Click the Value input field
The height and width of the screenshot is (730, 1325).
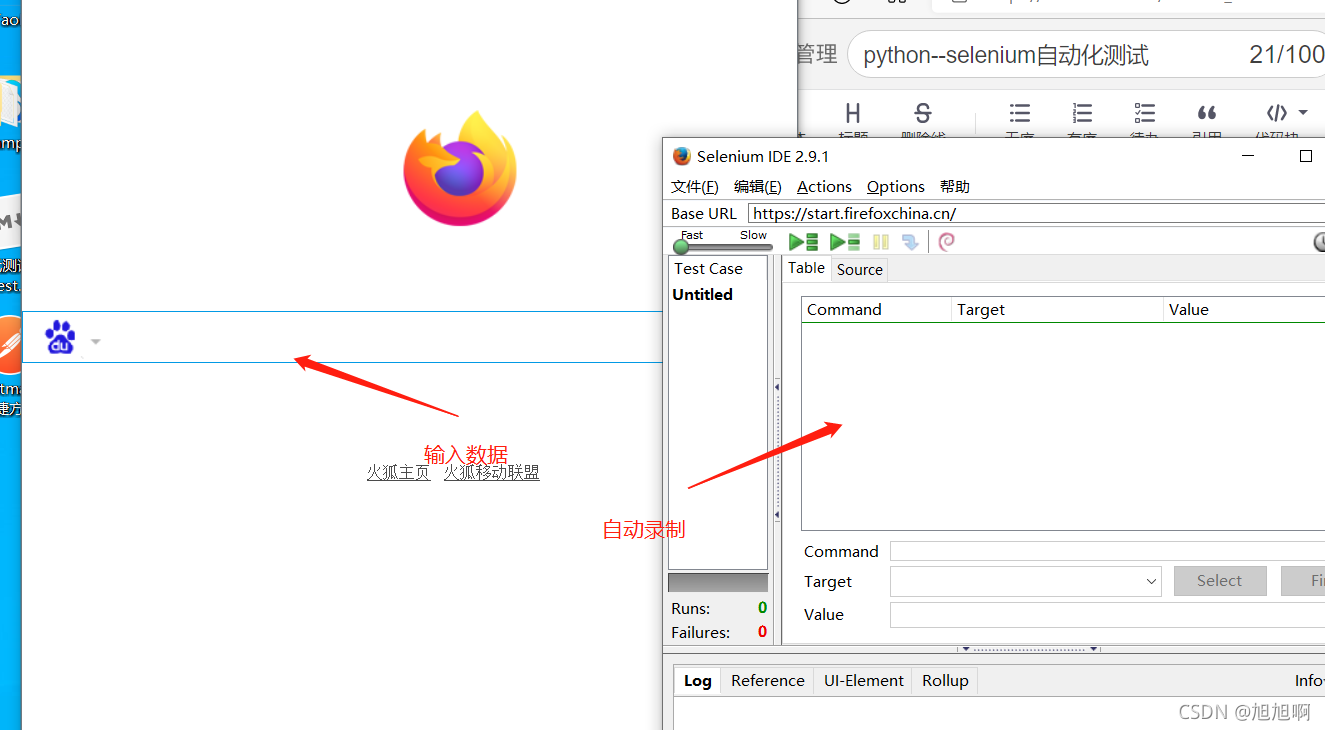coord(1107,615)
